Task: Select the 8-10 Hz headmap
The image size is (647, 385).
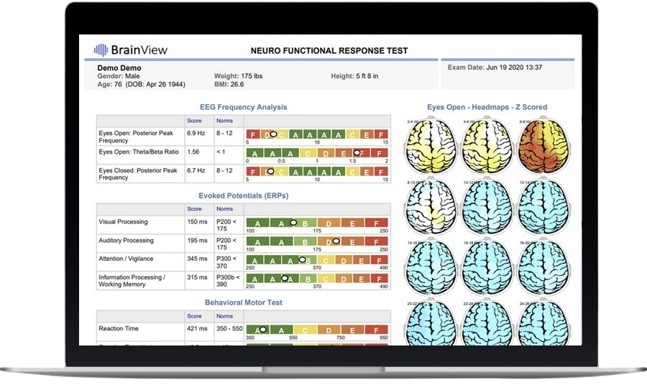Action: tap(431, 207)
